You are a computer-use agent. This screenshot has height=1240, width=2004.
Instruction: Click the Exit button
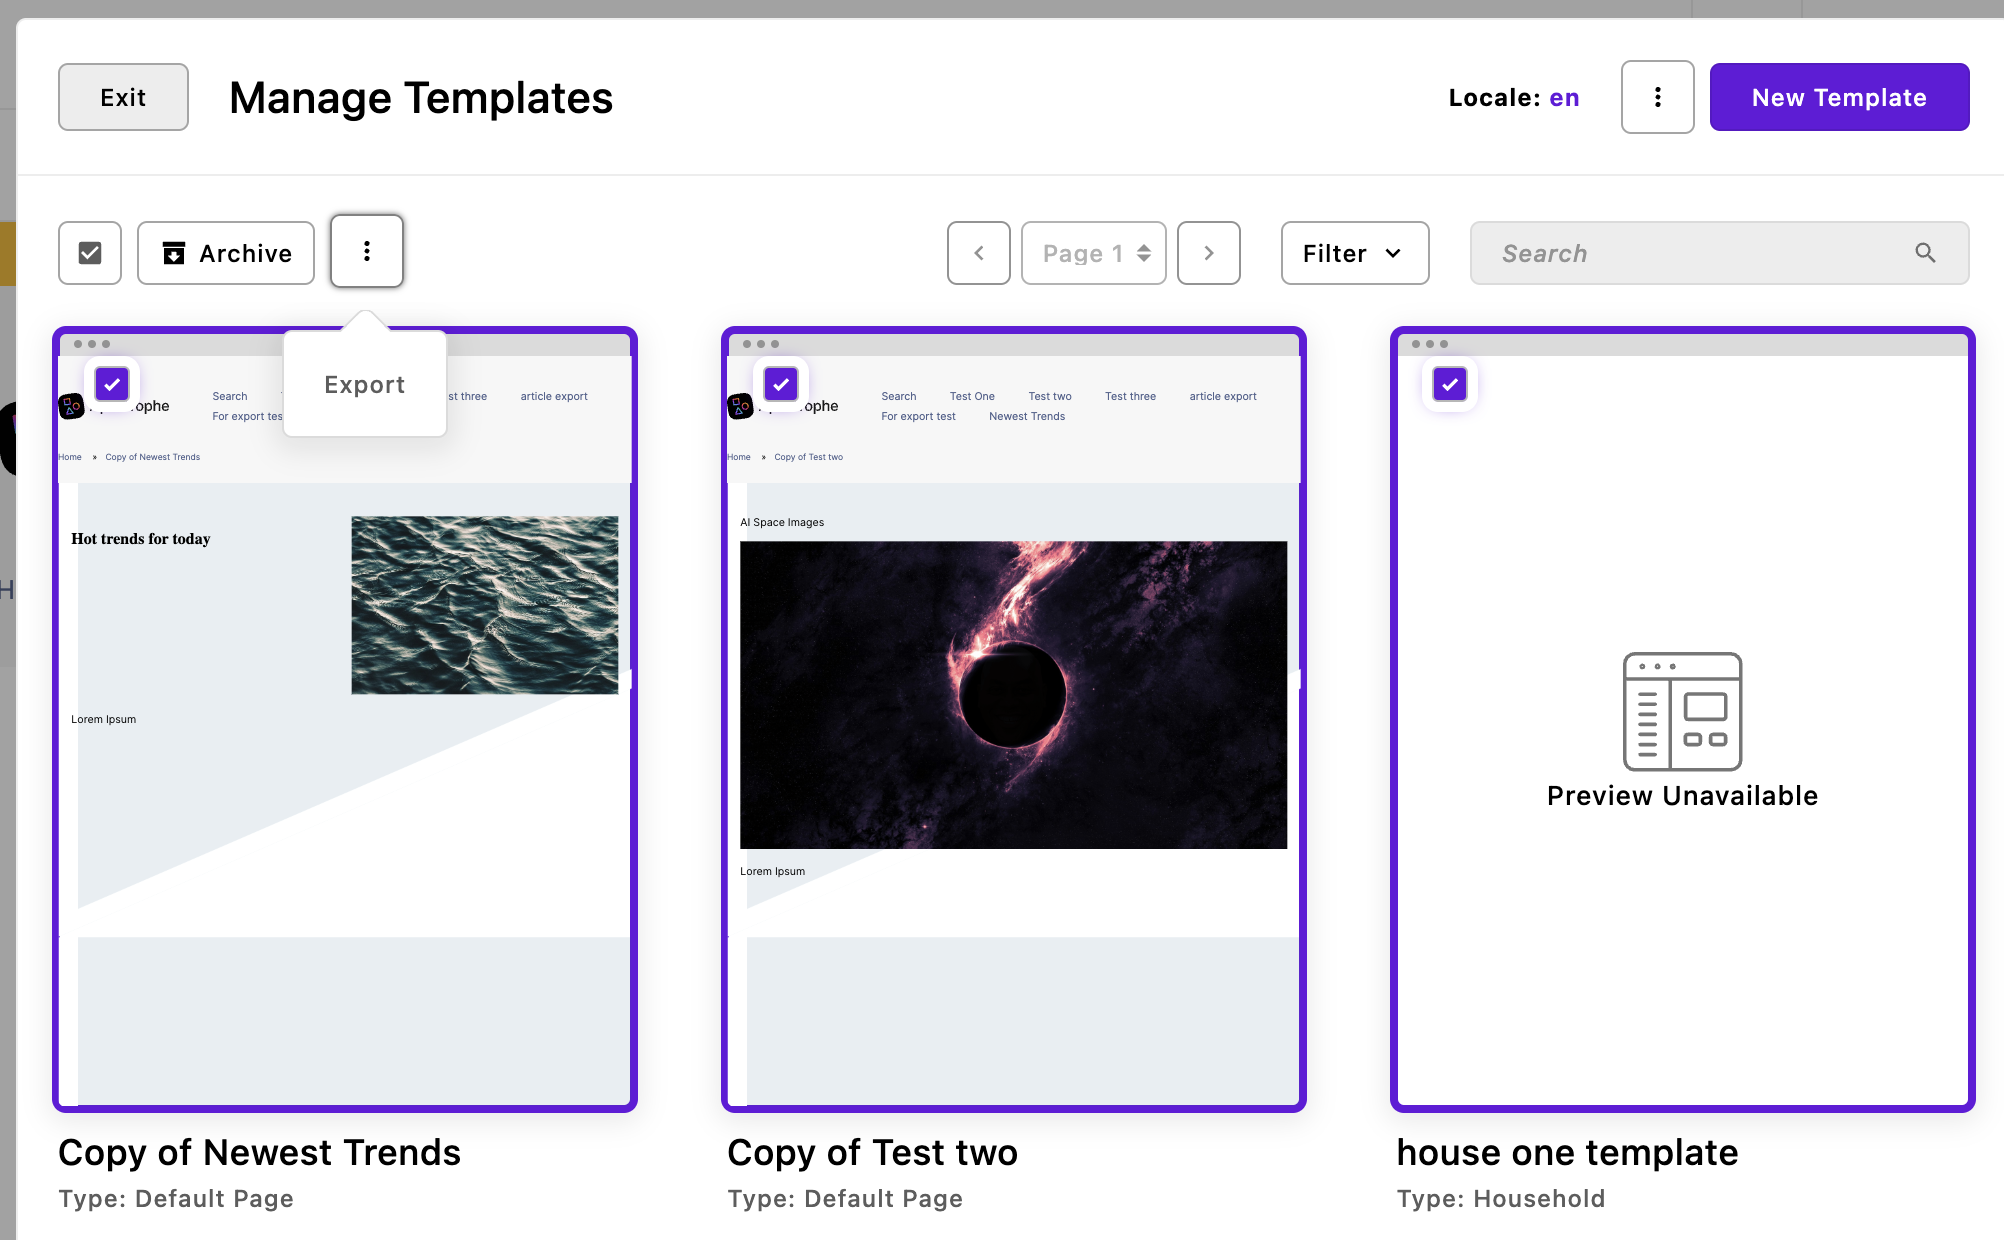[123, 97]
